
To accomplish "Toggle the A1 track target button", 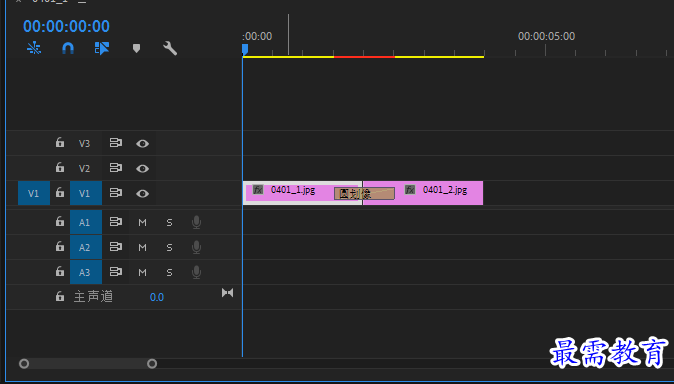I will (86, 222).
